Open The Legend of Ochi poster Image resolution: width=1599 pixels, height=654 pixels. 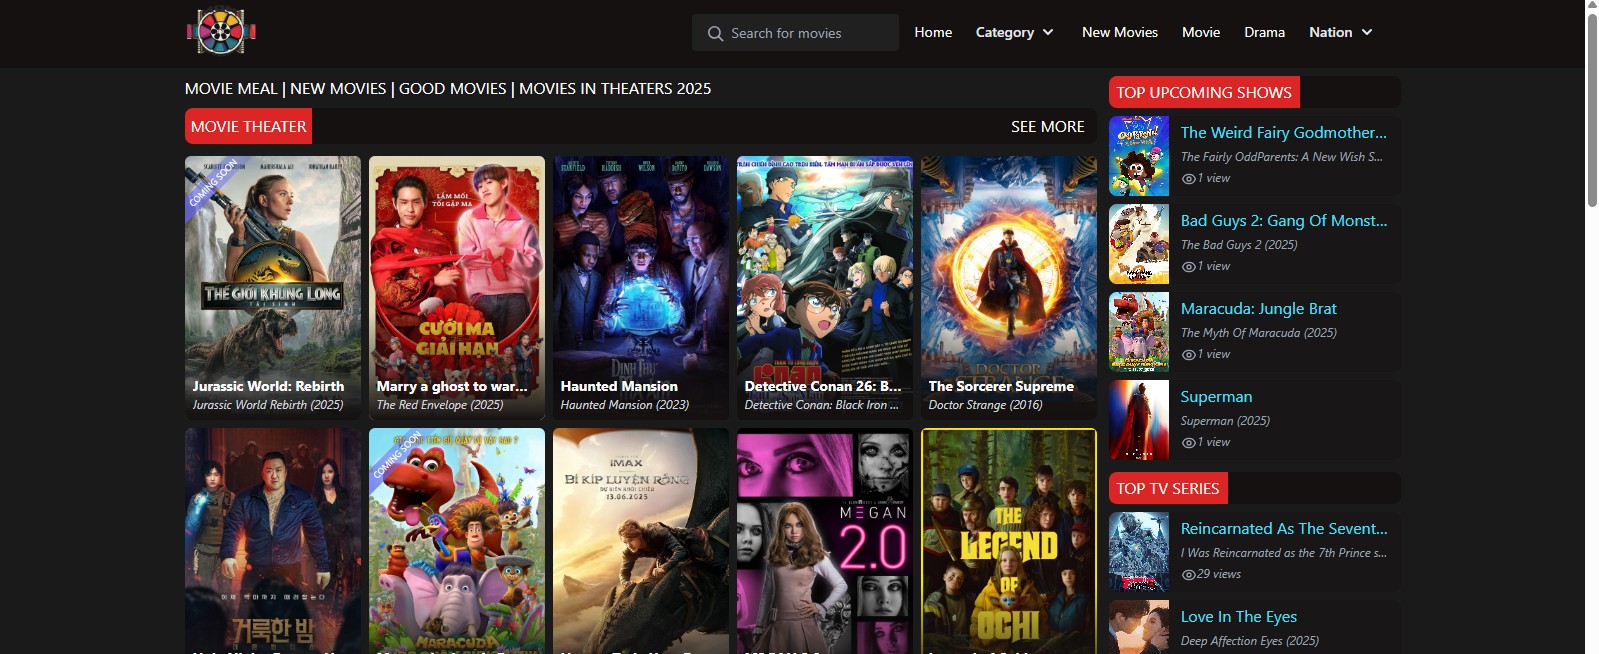[1009, 541]
